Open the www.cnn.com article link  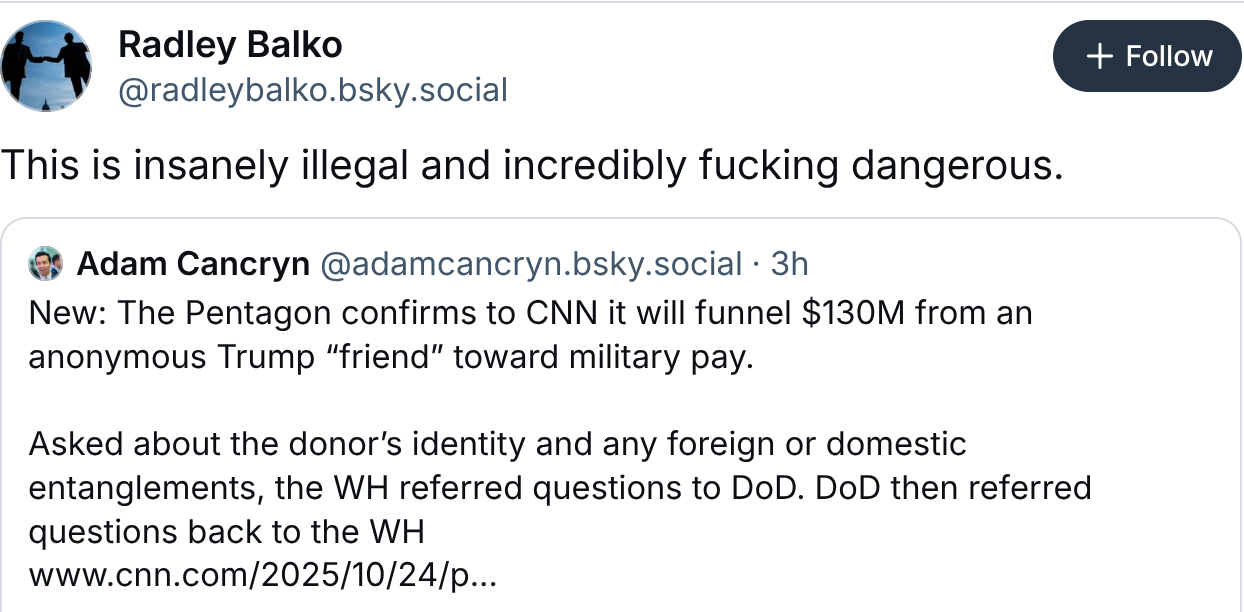(264, 576)
